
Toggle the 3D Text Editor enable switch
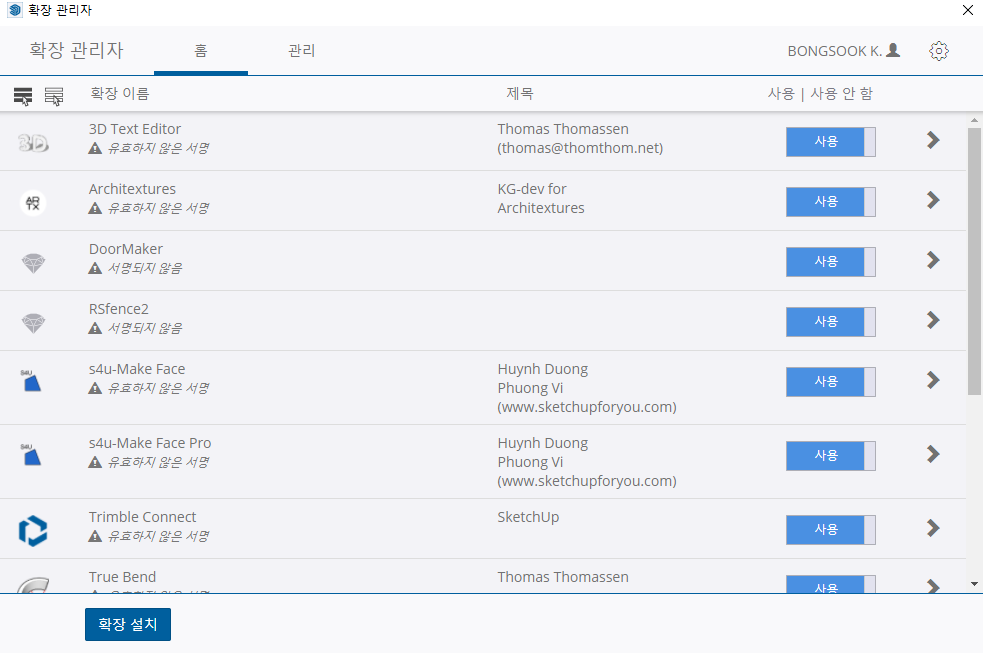point(831,142)
